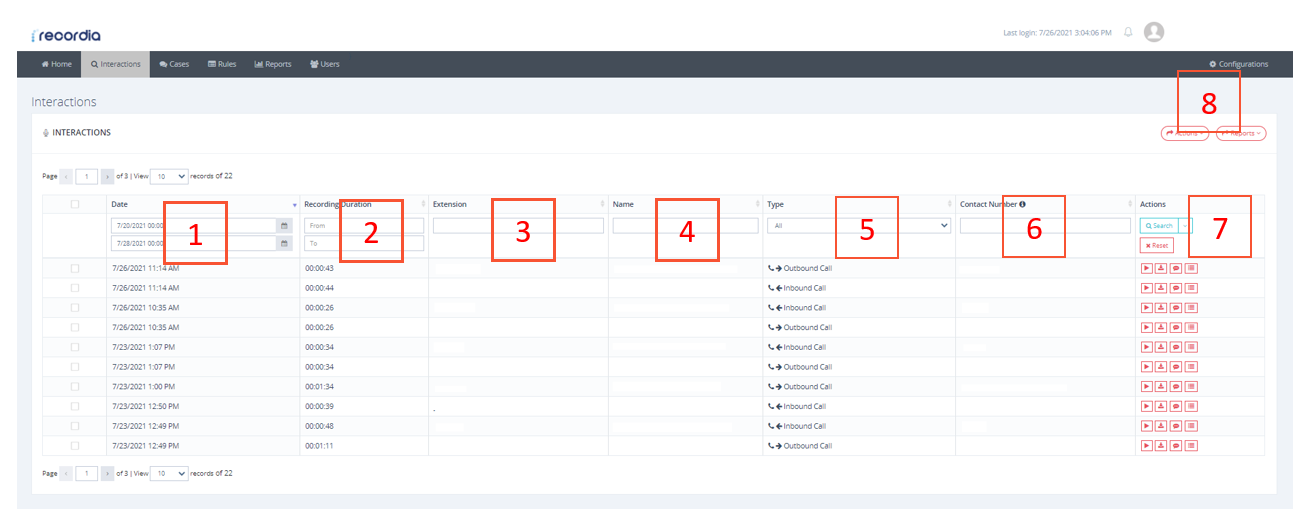The image size is (1312, 527).
Task: Open details list for the 00:01:11 call
Action: pyautogui.click(x=1191, y=445)
